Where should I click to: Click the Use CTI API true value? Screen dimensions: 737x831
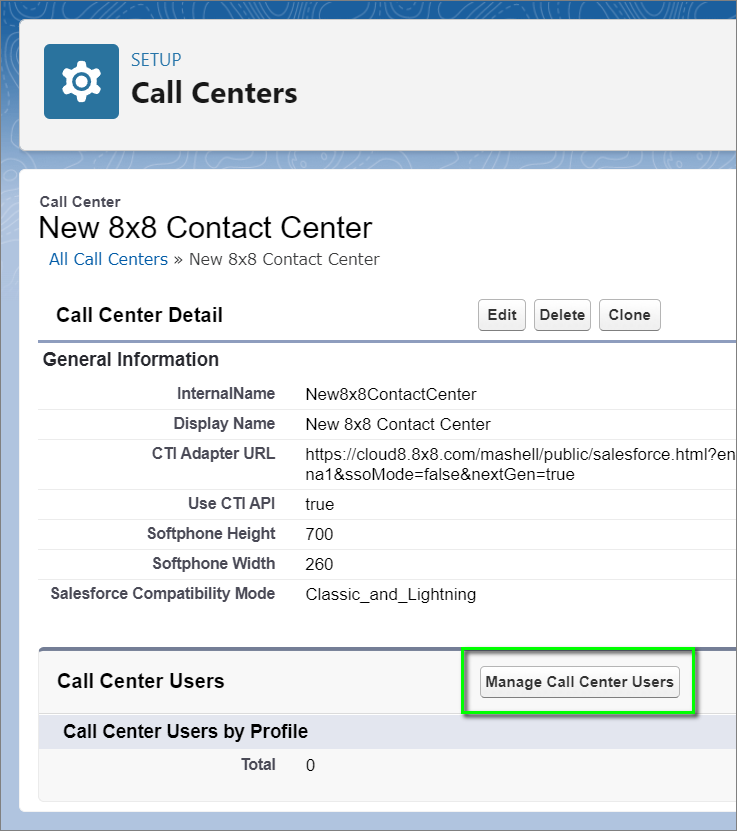click(x=320, y=504)
